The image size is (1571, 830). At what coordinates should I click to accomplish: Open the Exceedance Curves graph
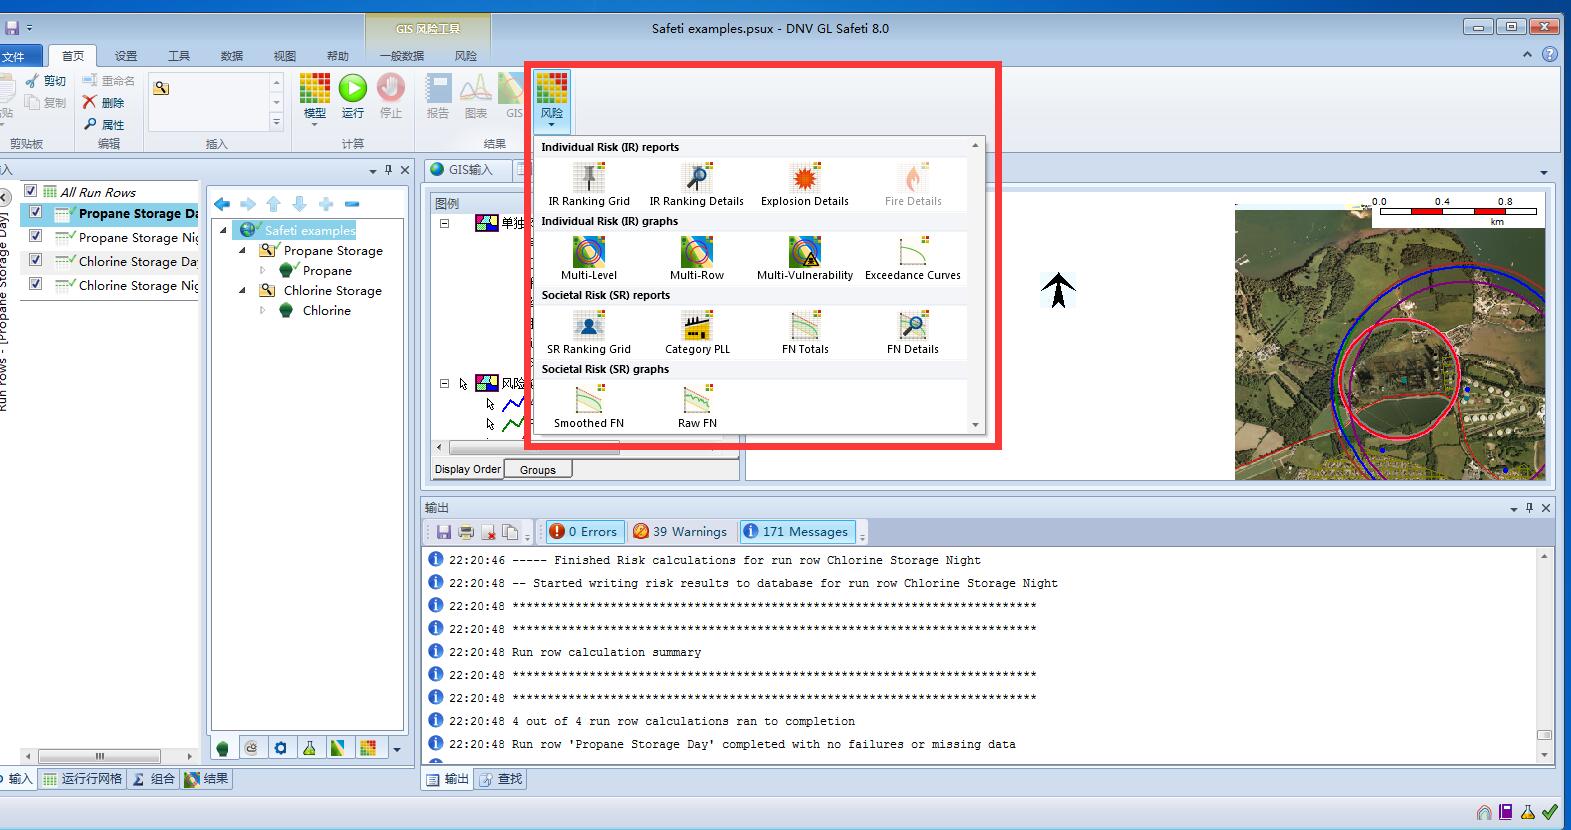point(913,259)
